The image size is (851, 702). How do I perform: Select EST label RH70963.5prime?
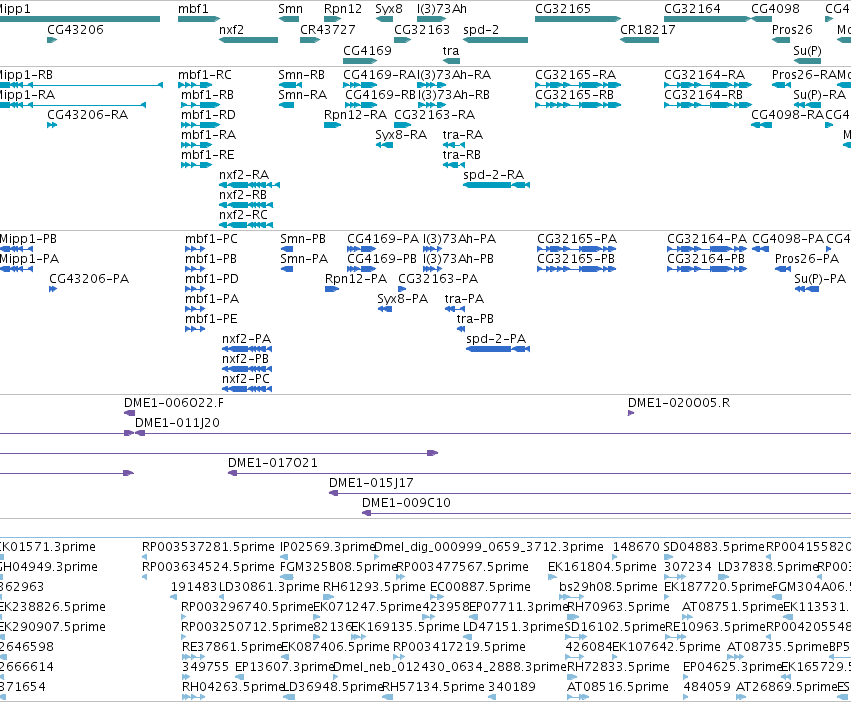tap(618, 606)
